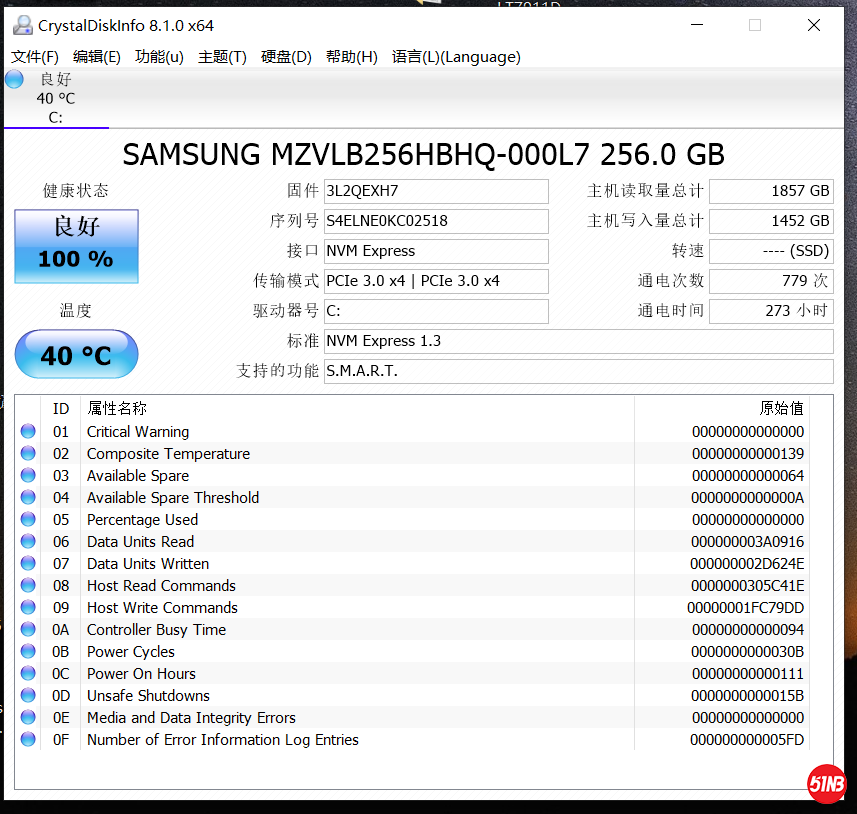This screenshot has height=814, width=857.
Task: Select the C: drive tab showing 40 °C
Action: 56,99
